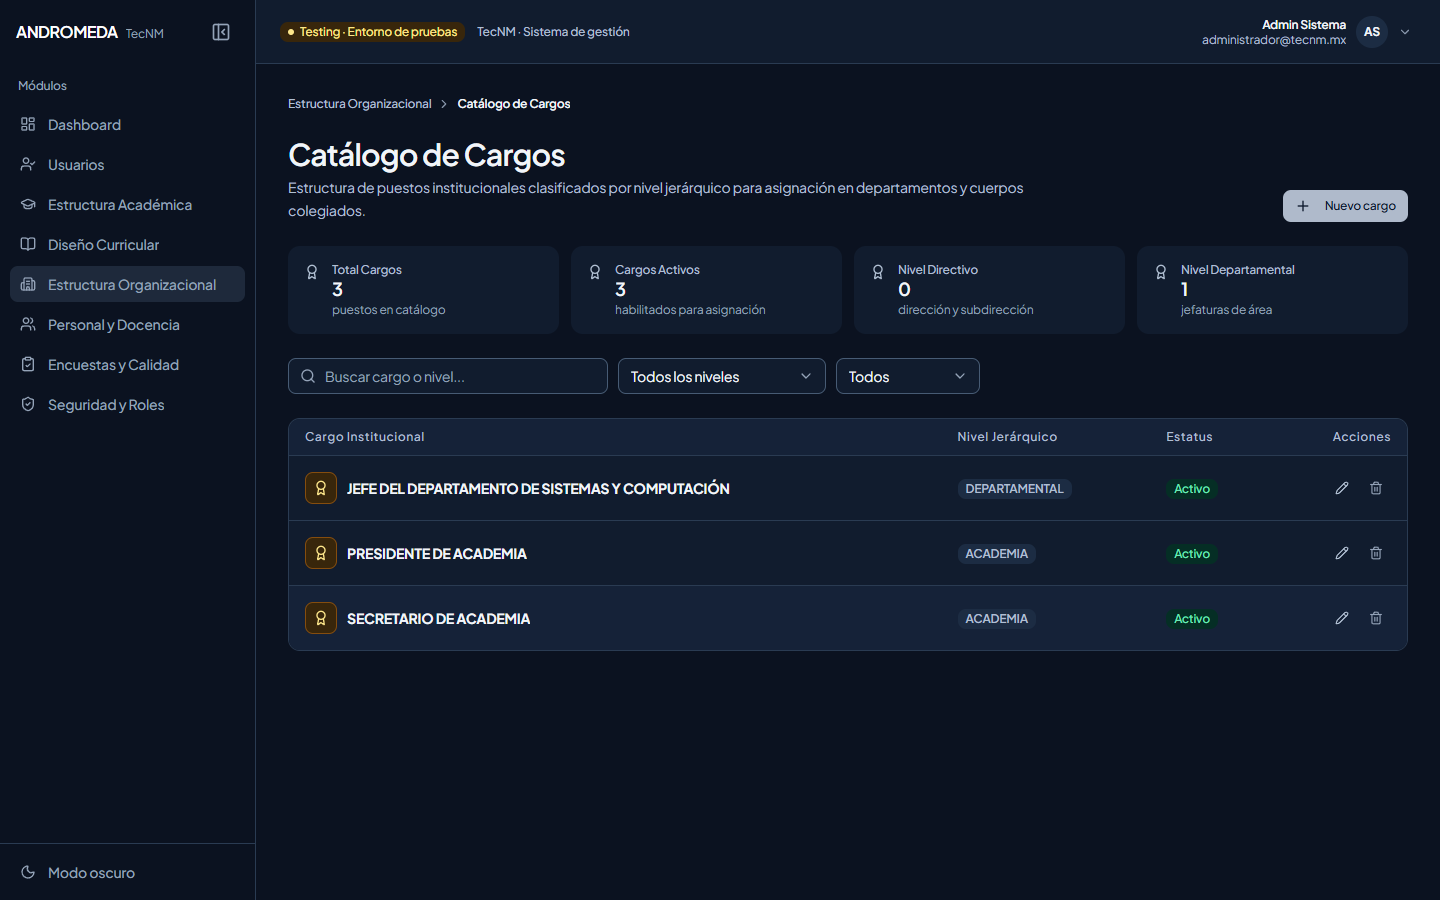Click the Estatus column header
This screenshot has width=1440, height=900.
point(1189,437)
